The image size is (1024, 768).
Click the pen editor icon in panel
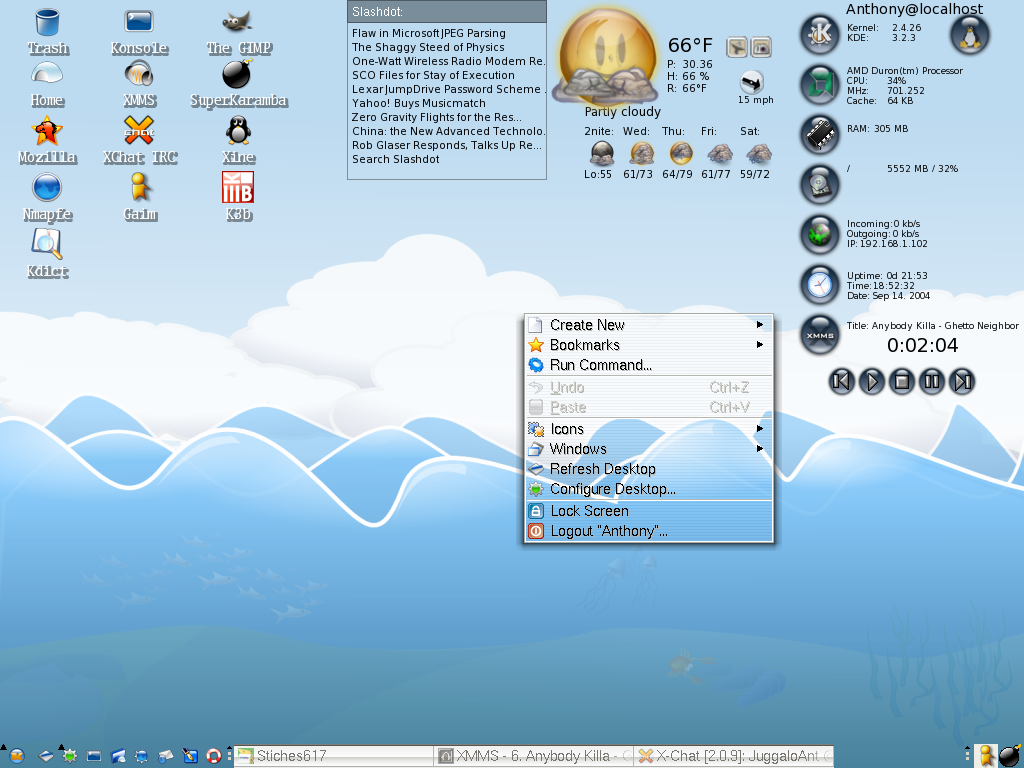click(190, 756)
